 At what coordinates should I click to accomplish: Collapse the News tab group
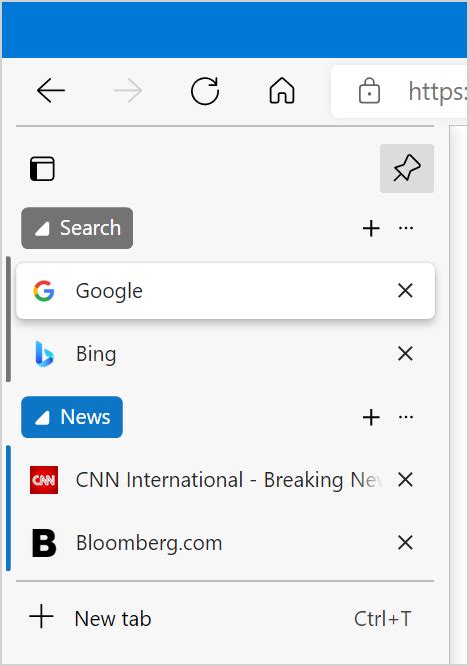pos(72,417)
